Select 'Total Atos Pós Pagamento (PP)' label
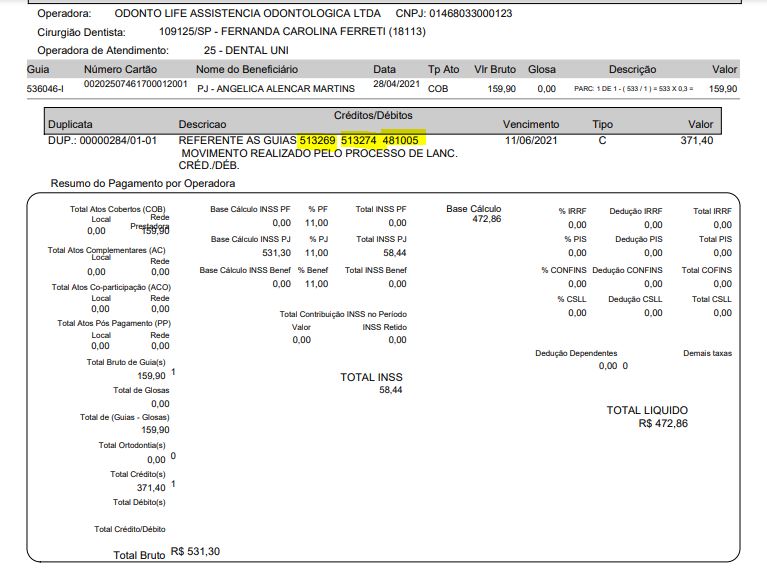767x575 pixels. (114, 323)
